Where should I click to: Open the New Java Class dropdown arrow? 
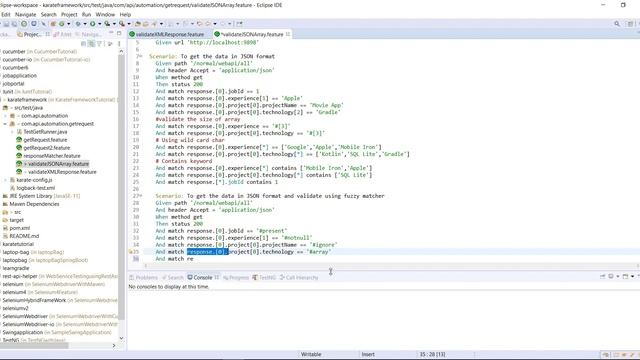(69, 24)
